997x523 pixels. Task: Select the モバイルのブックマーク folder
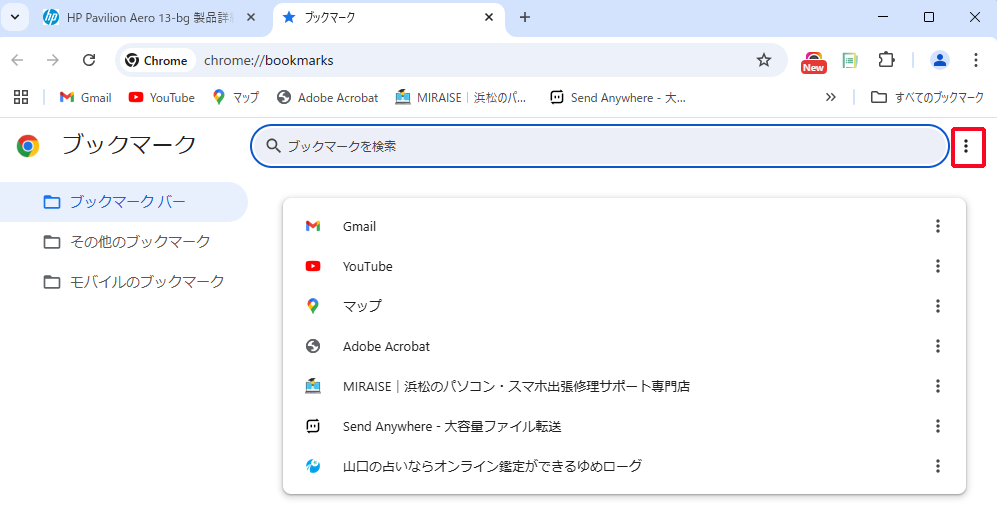(x=123, y=282)
